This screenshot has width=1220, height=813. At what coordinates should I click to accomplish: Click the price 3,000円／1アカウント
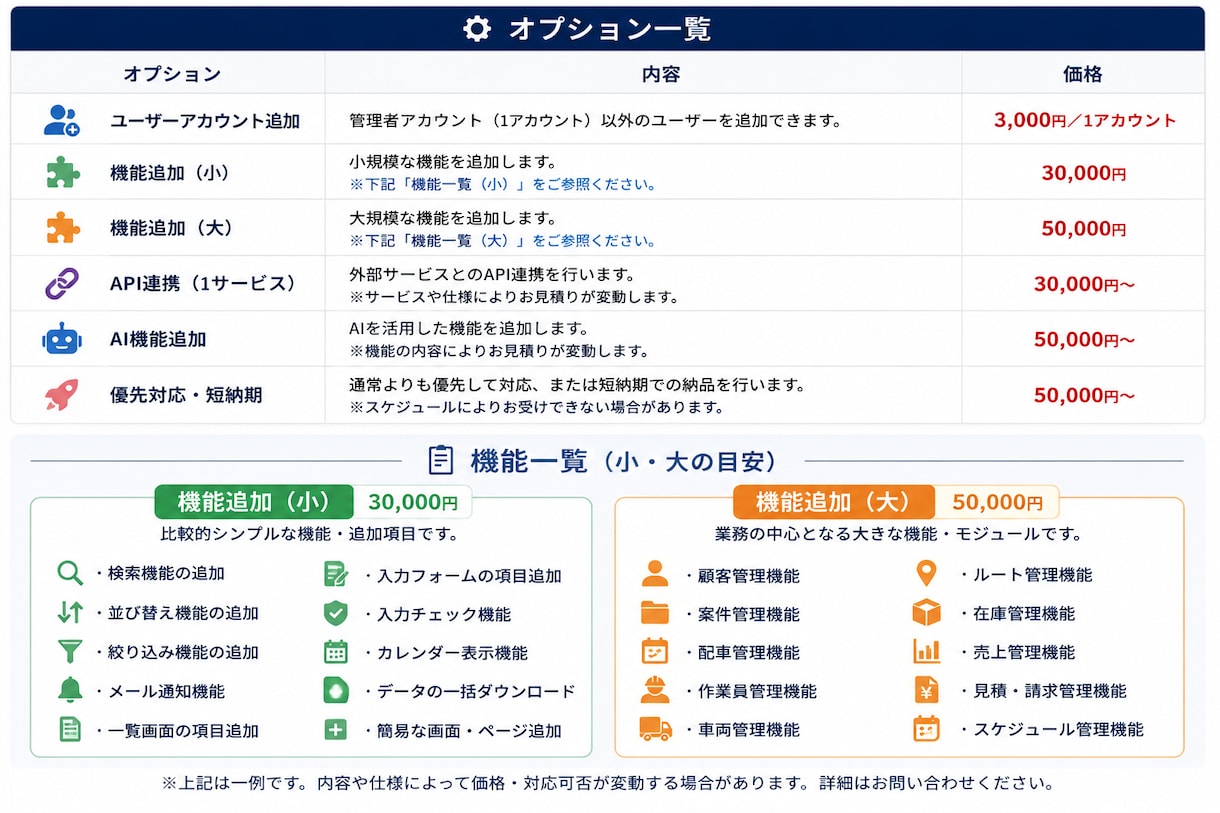[1085, 120]
